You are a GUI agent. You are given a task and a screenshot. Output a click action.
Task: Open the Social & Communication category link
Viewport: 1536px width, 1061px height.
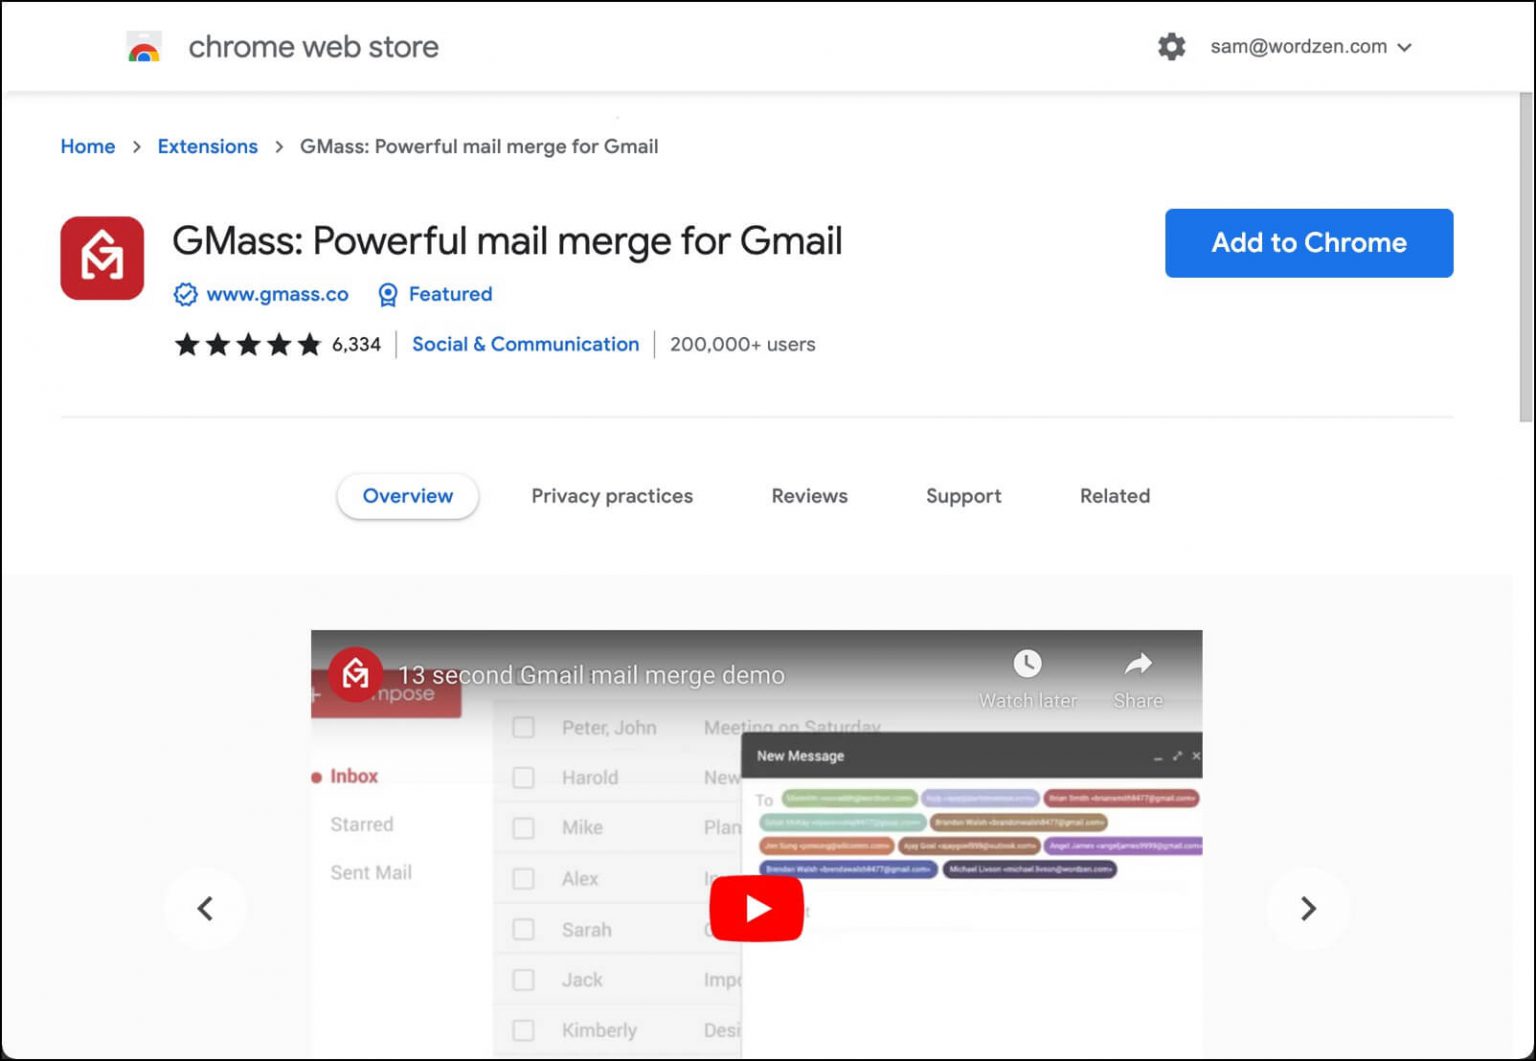[x=525, y=345]
